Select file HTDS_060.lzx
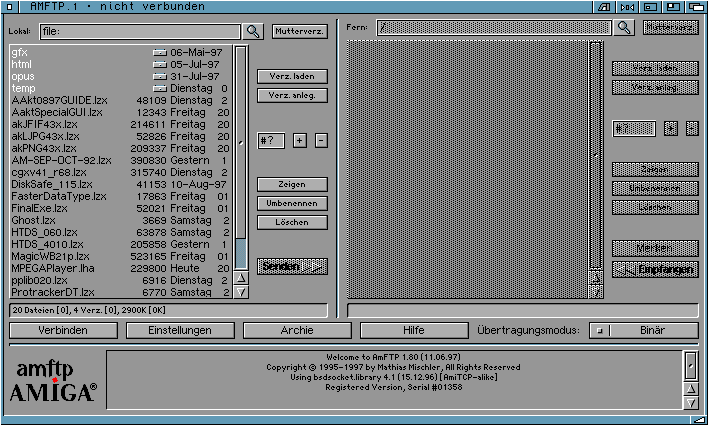This screenshot has height=425, width=708. tap(121, 232)
